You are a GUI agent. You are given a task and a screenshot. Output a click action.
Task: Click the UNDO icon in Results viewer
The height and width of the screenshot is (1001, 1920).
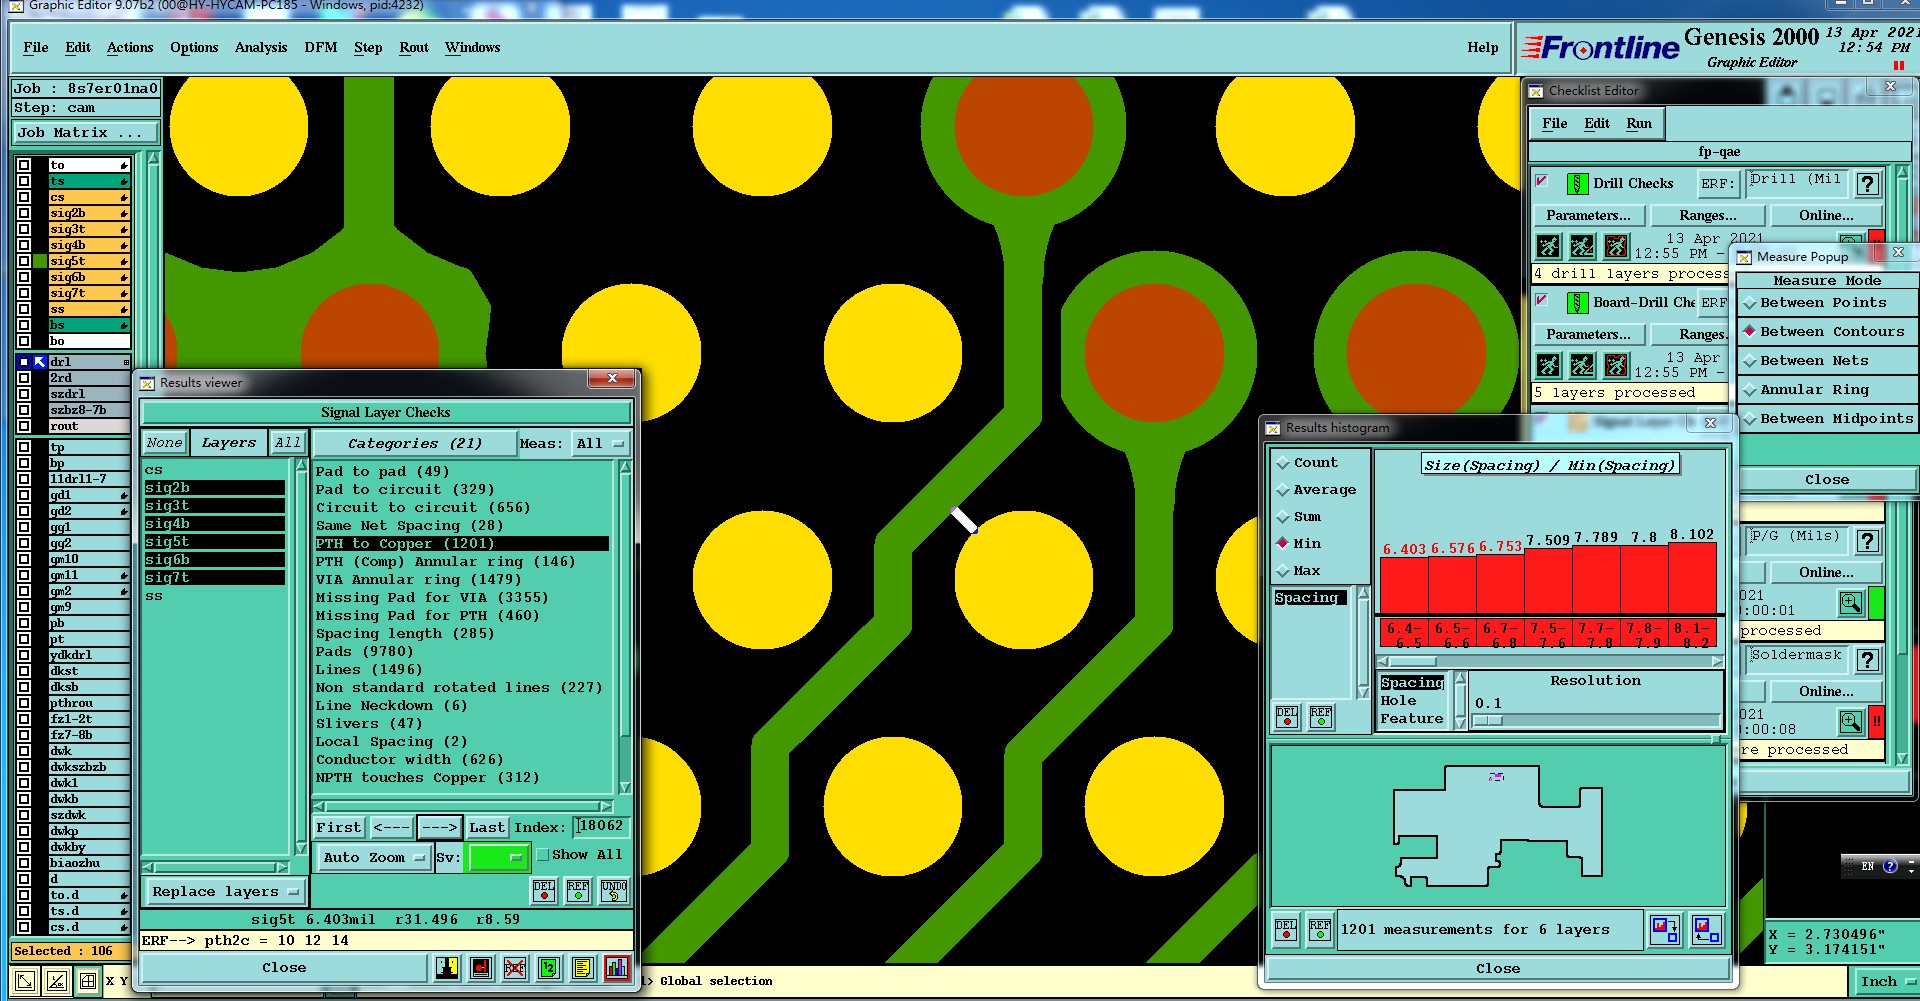click(x=614, y=891)
